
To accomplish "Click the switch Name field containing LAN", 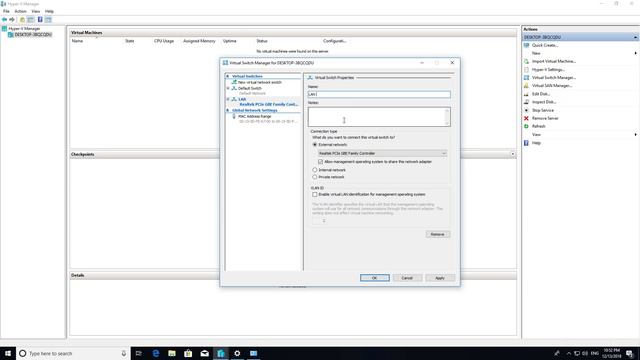I will (x=379, y=94).
